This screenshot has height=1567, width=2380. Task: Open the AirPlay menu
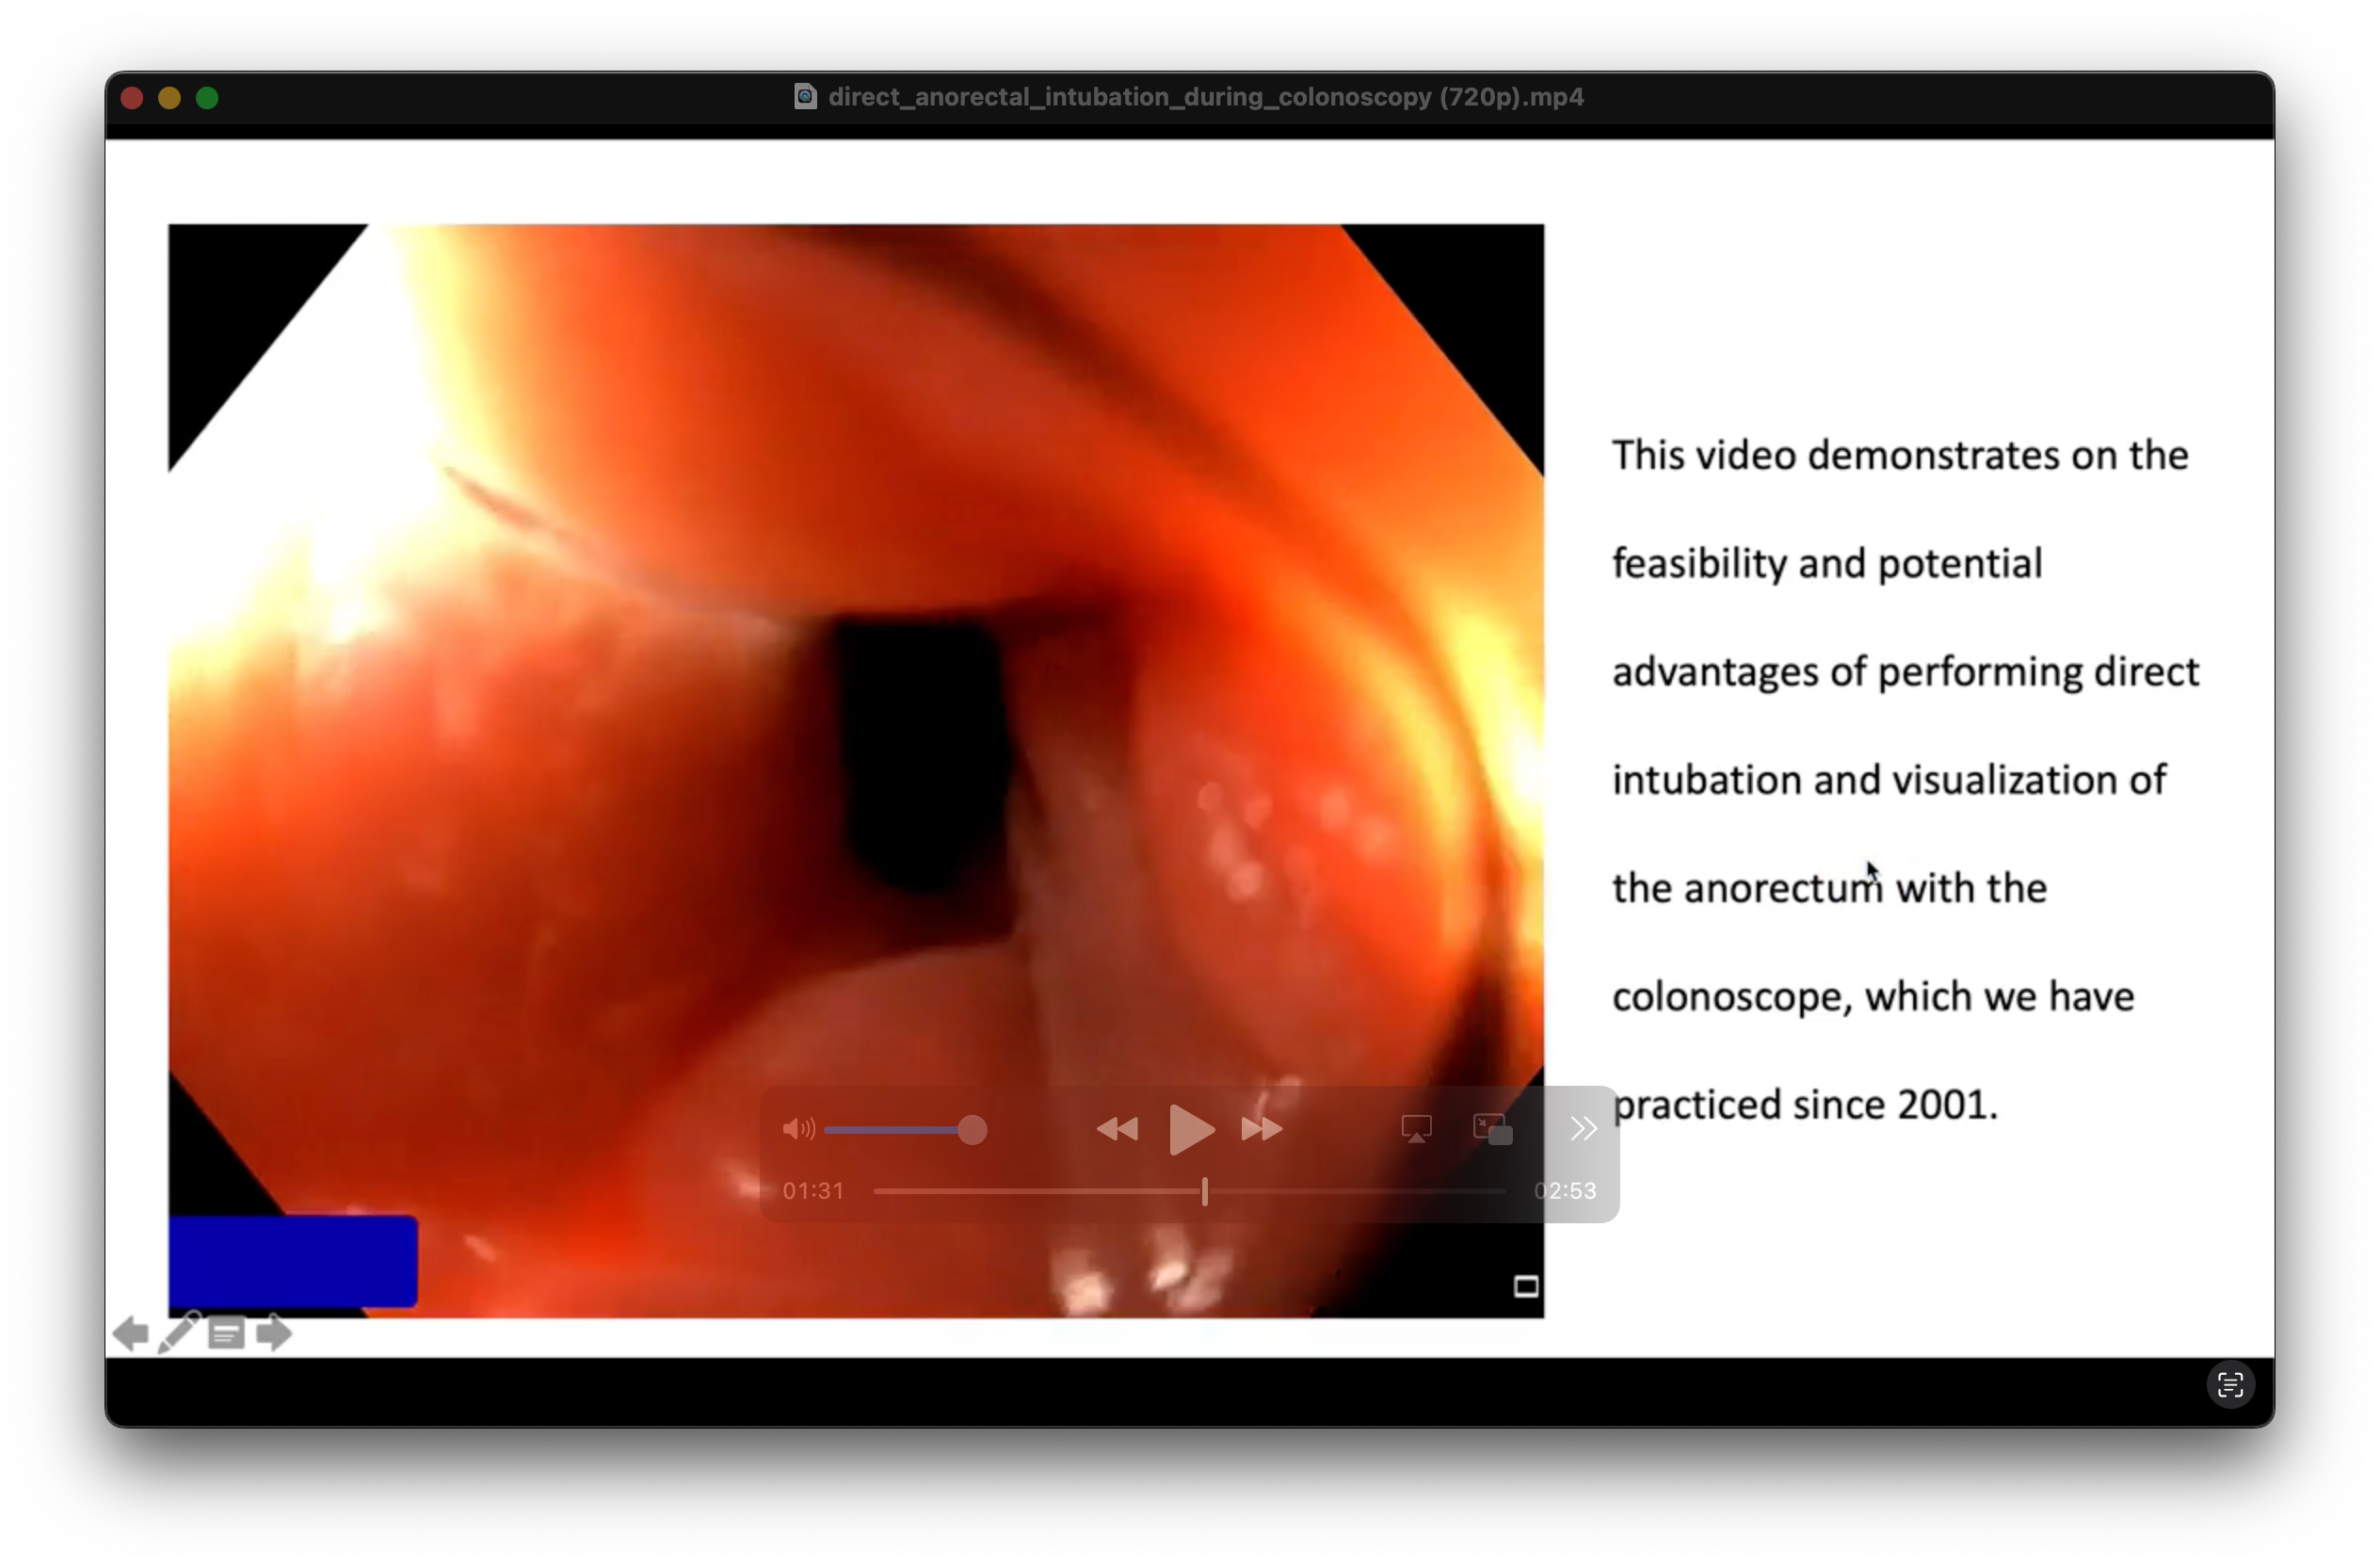pos(1416,1129)
